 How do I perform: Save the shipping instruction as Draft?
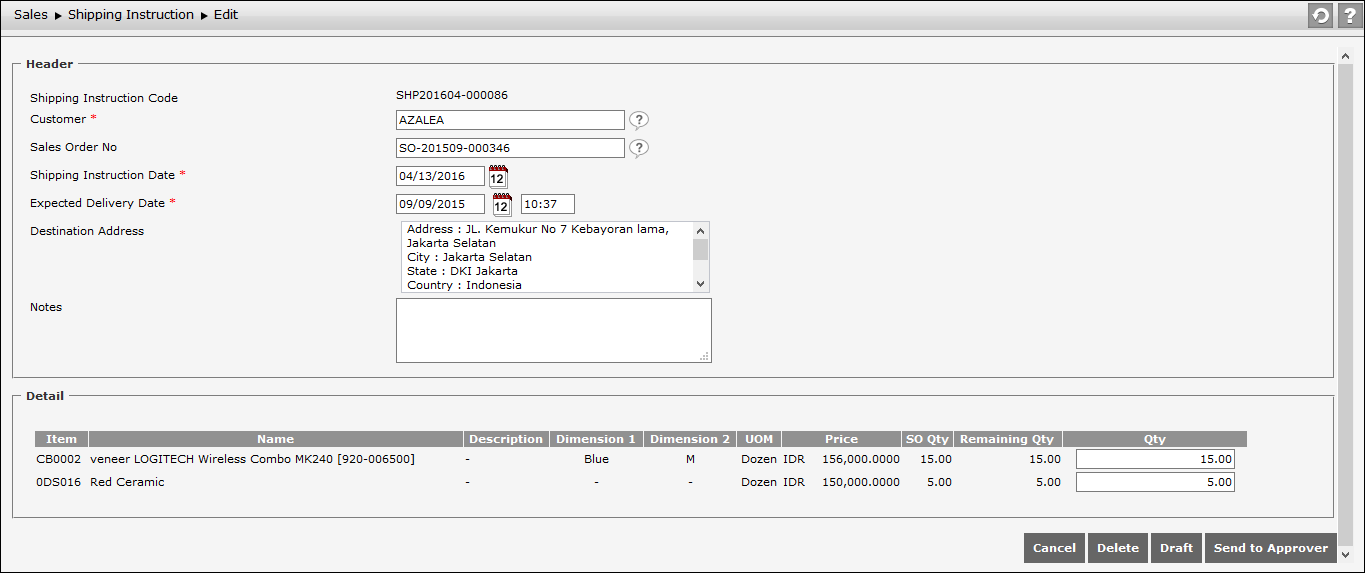(x=1176, y=548)
